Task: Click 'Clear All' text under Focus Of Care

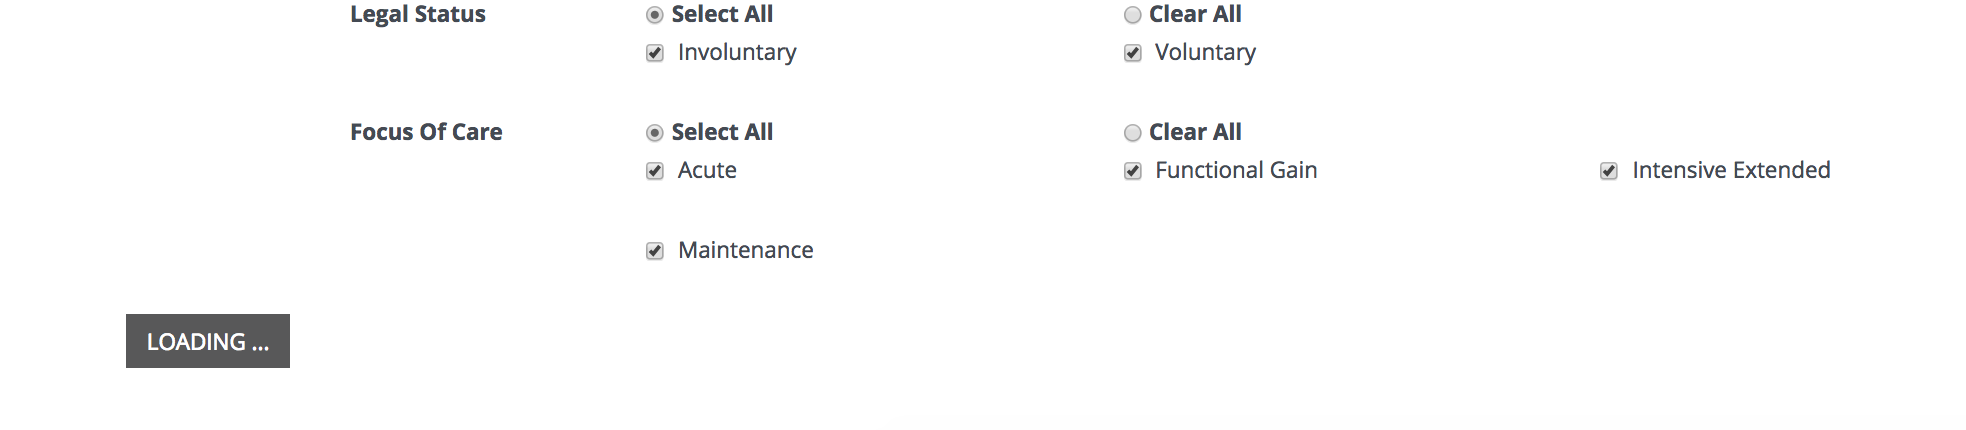Action: coord(1195,132)
